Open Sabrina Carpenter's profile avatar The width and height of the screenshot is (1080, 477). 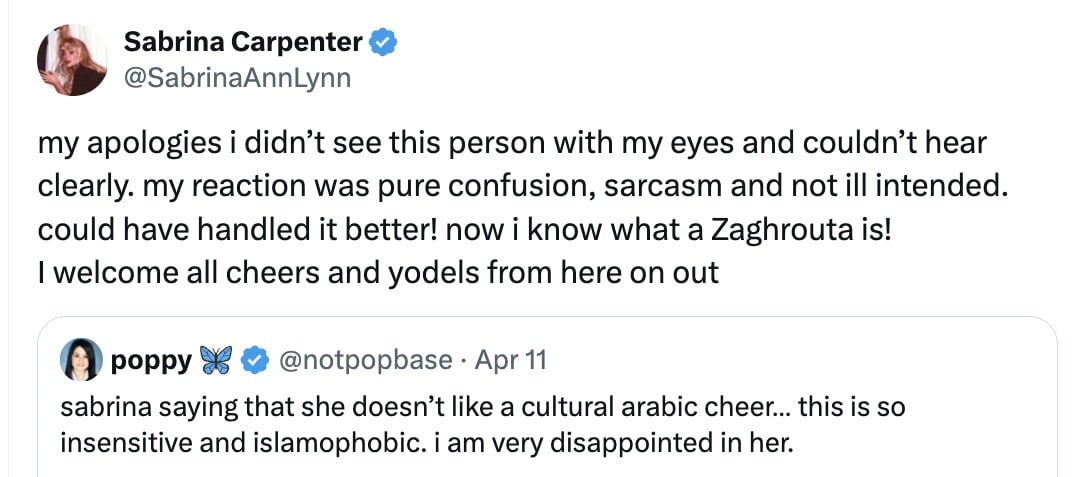click(72, 60)
